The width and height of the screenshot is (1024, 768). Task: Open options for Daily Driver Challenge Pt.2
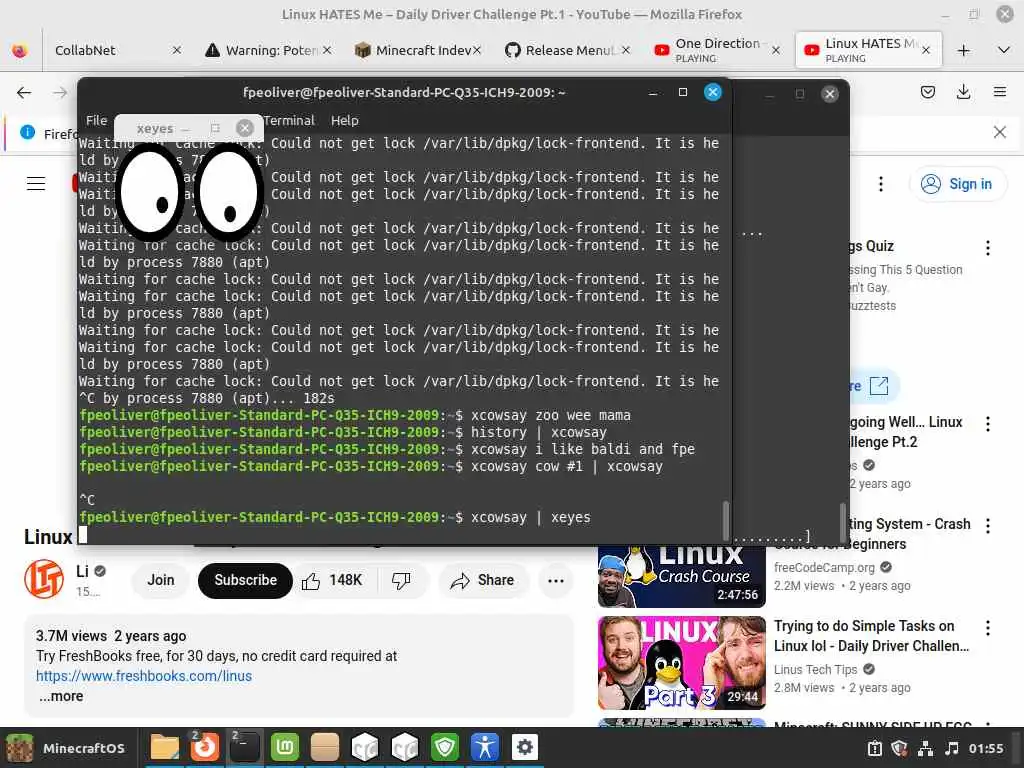[x=987, y=424]
